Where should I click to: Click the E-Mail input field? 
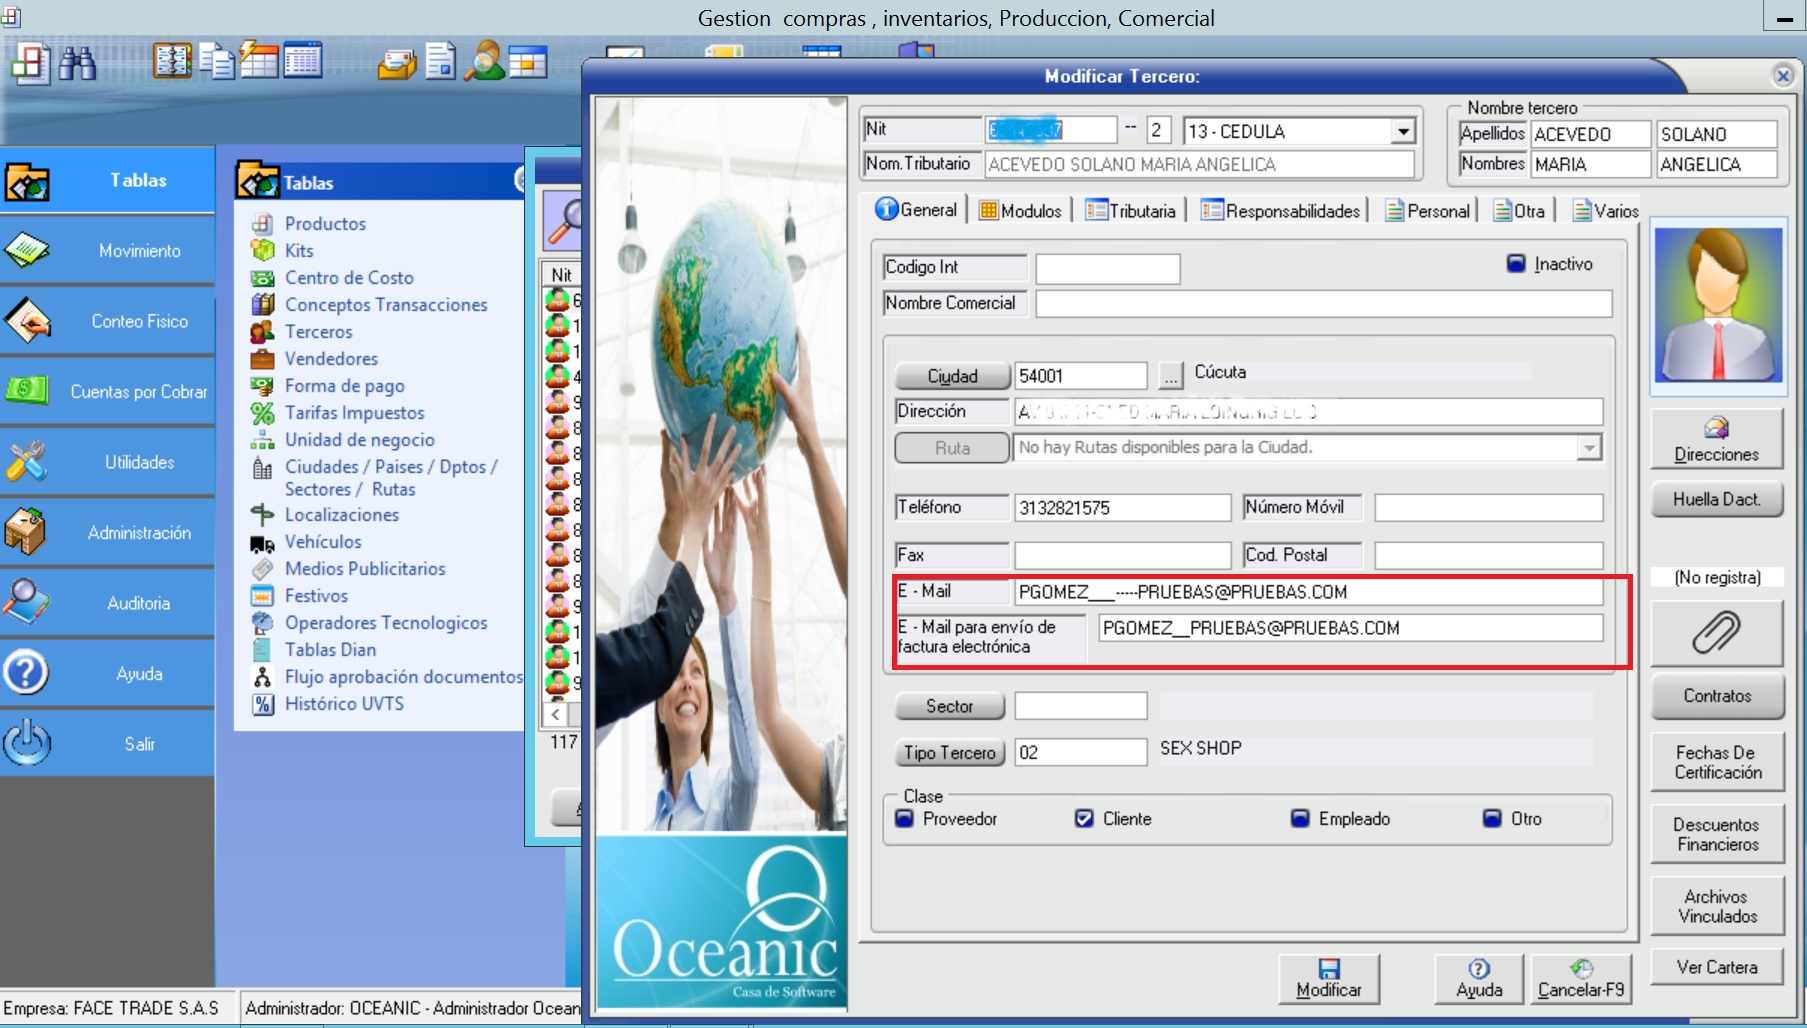[1307, 592]
